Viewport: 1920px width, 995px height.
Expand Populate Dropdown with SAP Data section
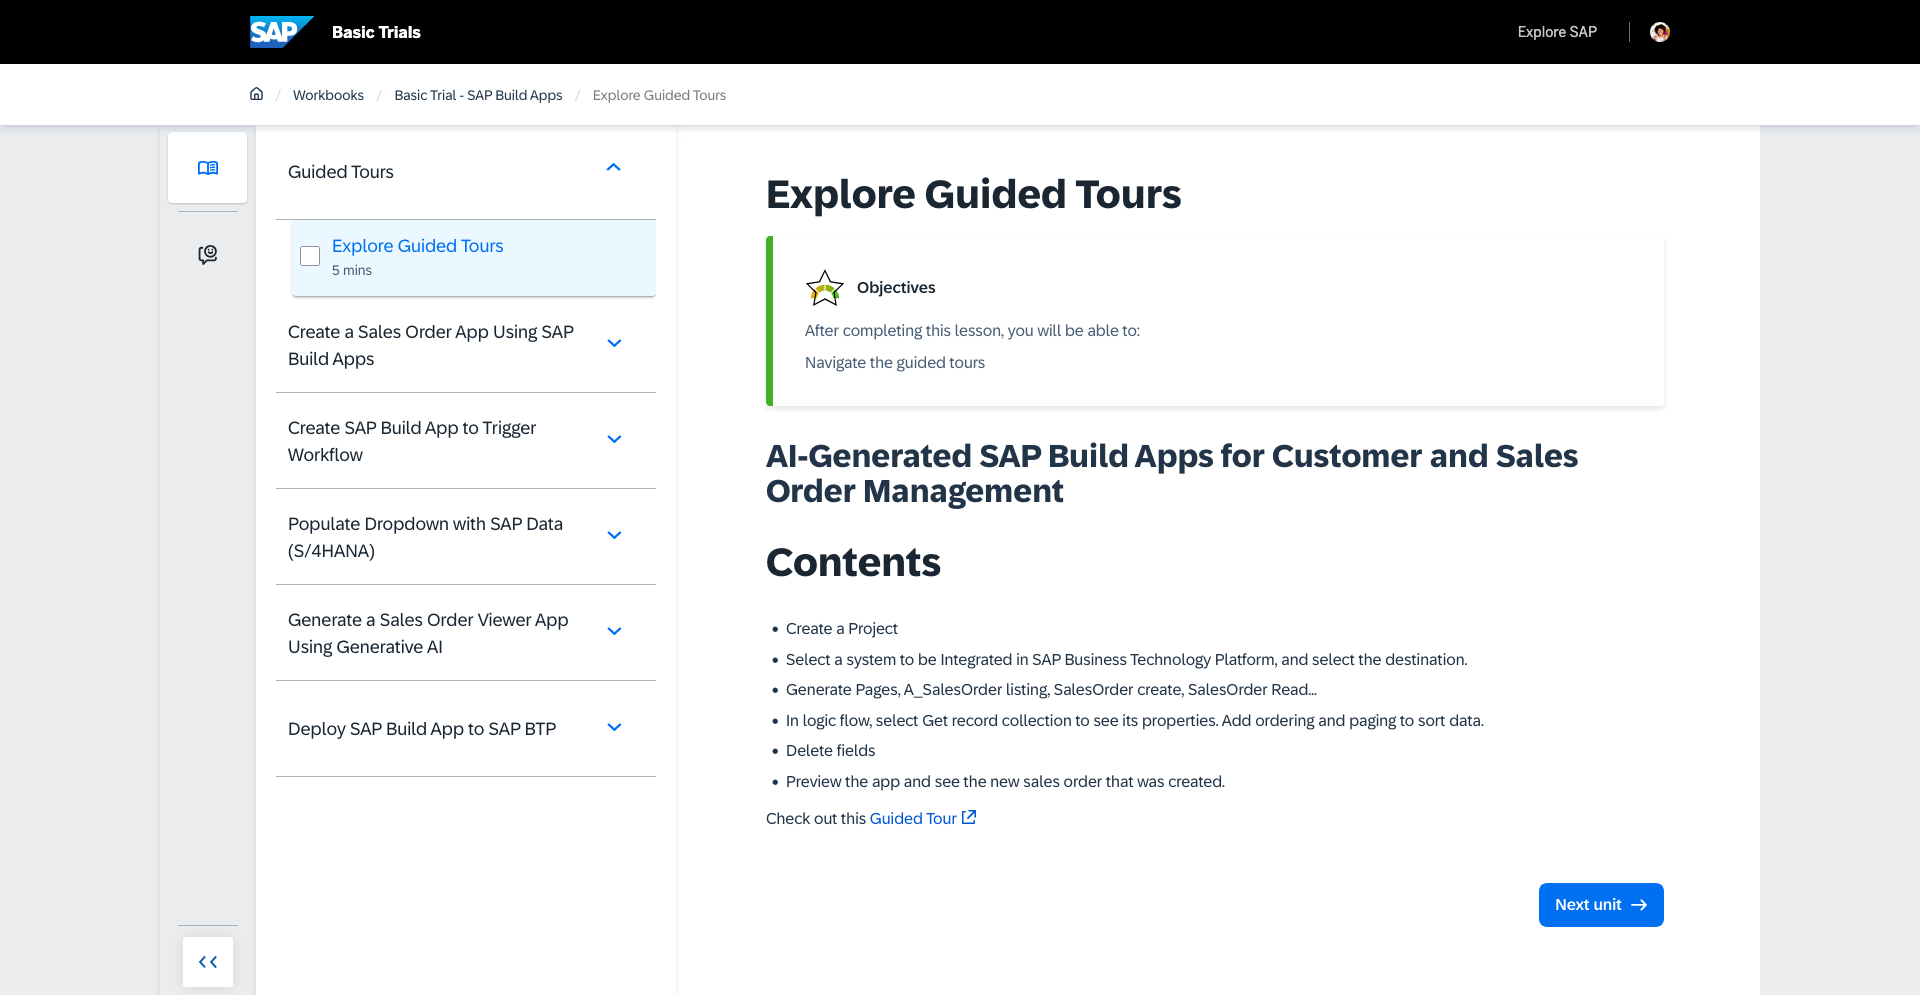click(615, 535)
